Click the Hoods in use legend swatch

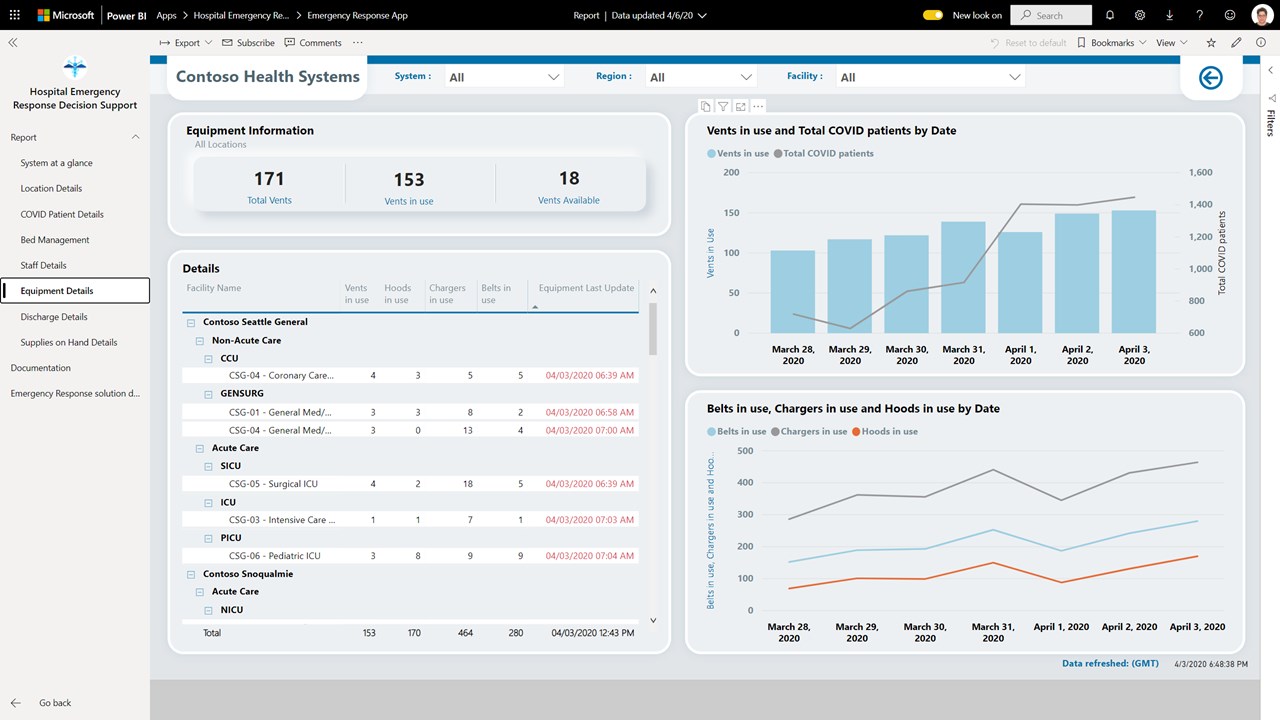[856, 432]
